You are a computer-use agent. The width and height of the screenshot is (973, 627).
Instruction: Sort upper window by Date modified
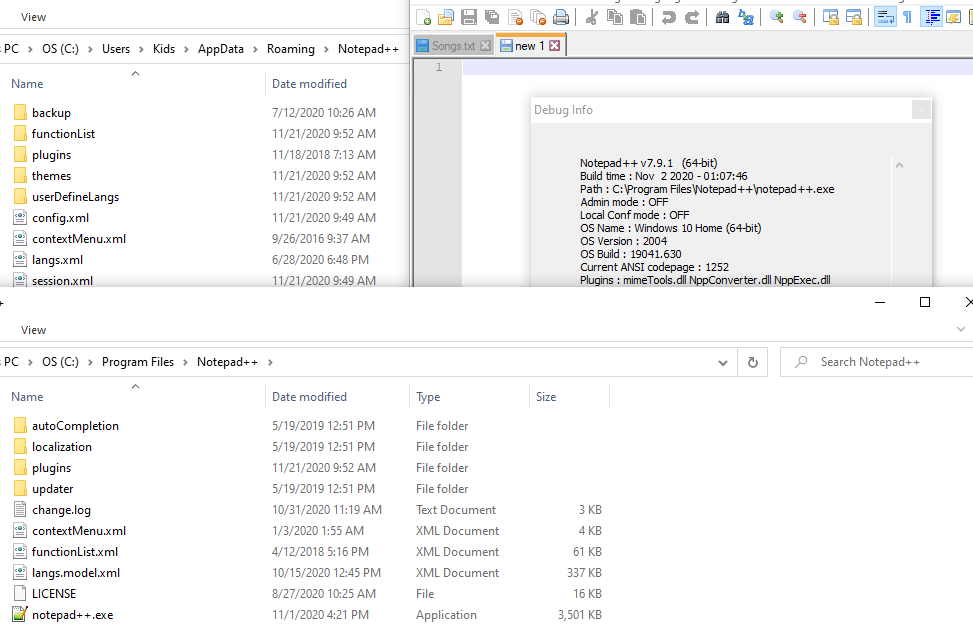coord(337,84)
